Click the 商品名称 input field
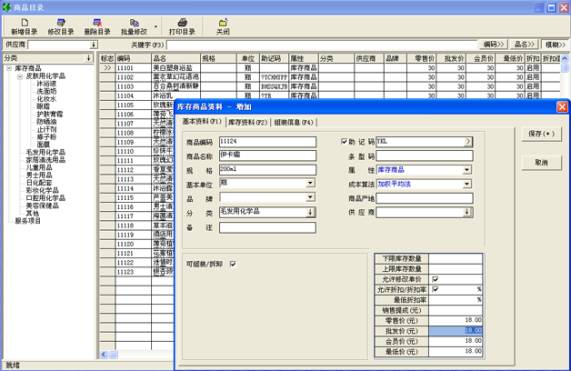571x371 pixels. pyautogui.click(x=268, y=155)
